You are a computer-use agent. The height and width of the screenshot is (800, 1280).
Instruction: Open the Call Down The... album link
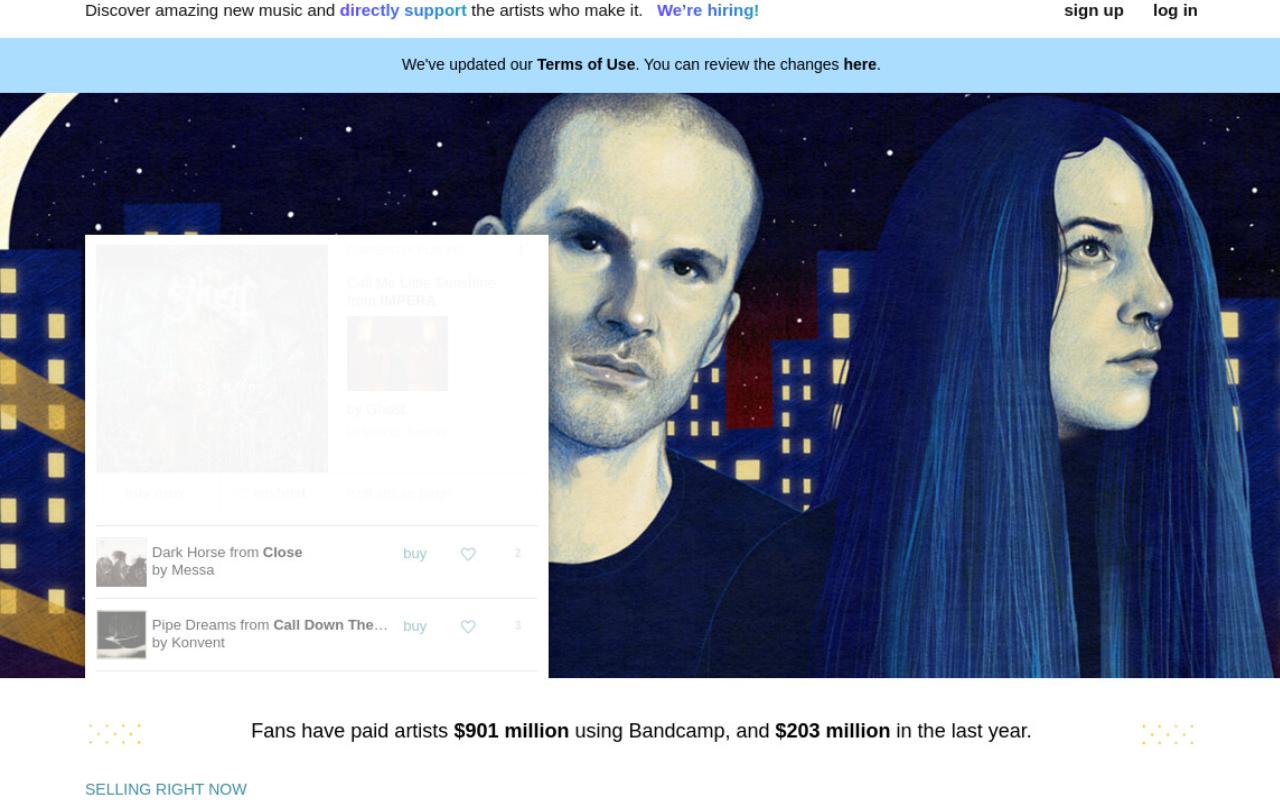[330, 625]
